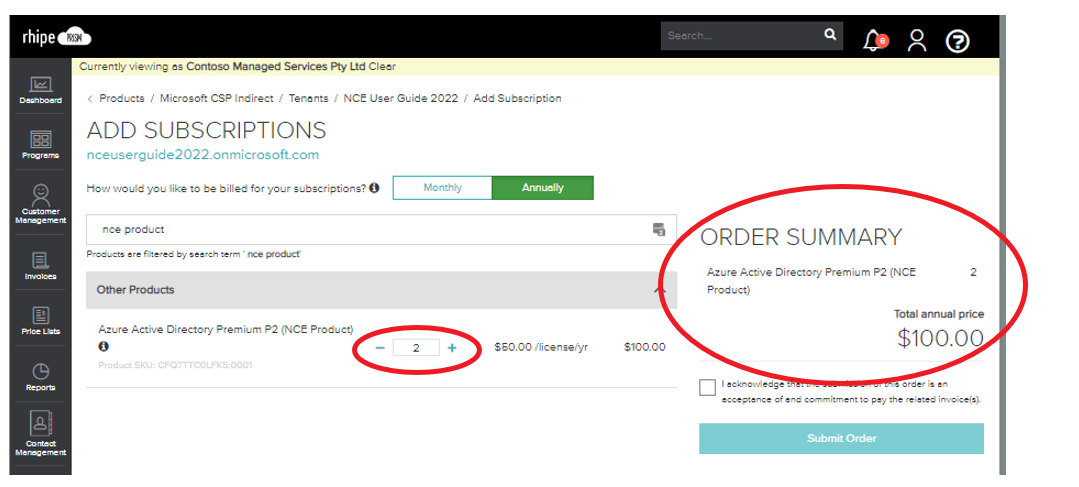Check the order acknowledgement checkbox
This screenshot has width=1079, height=487.
point(708,388)
